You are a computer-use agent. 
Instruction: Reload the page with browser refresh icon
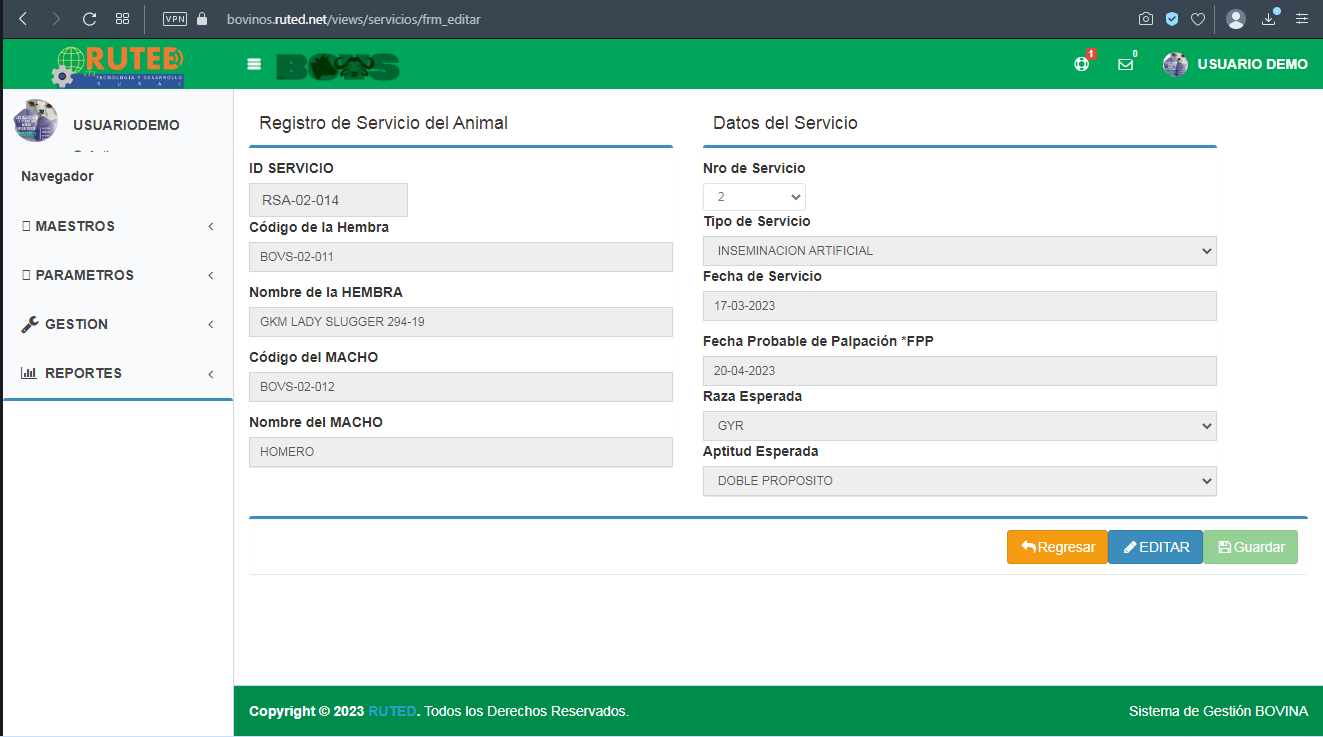coord(89,19)
